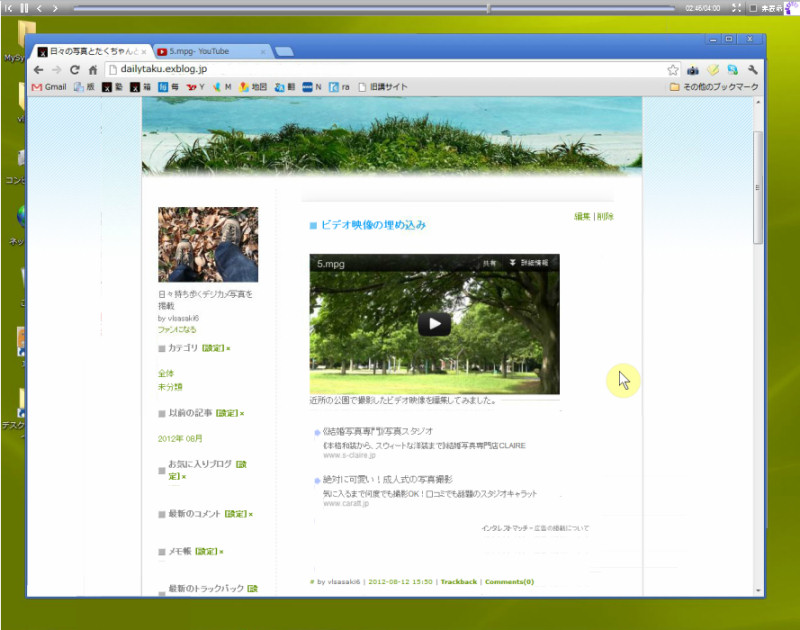Image resolution: width=800 pixels, height=630 pixels.
Task: Open the M bookmark
Action: [222, 87]
